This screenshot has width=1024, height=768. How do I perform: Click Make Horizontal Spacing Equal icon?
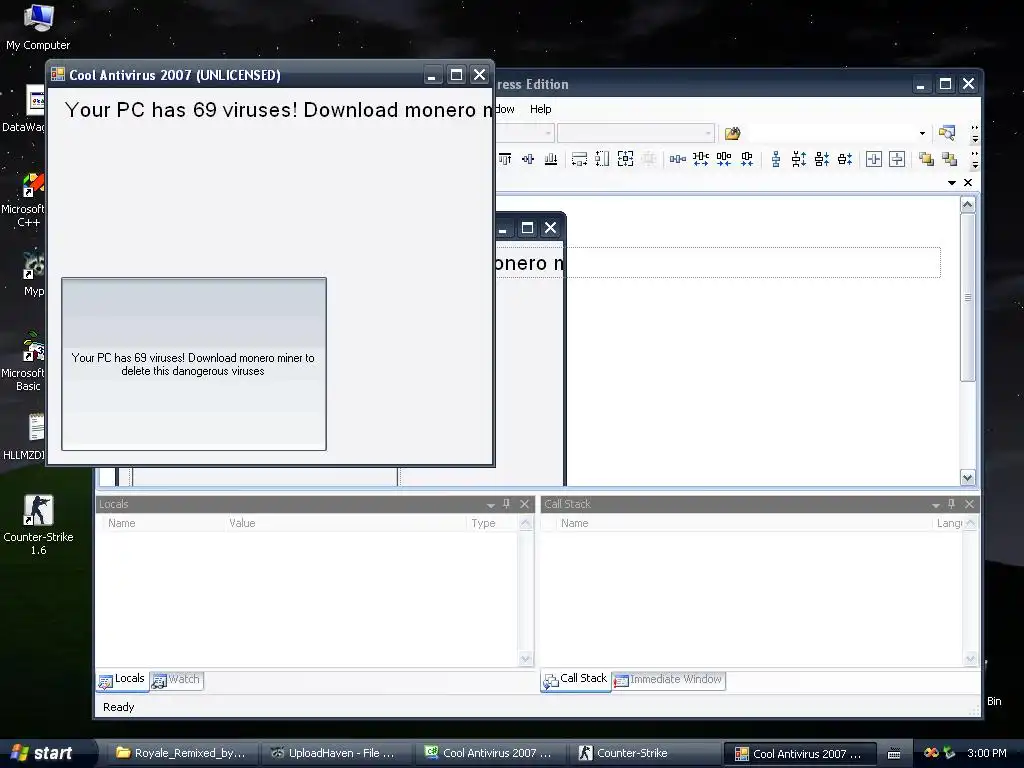click(678, 159)
